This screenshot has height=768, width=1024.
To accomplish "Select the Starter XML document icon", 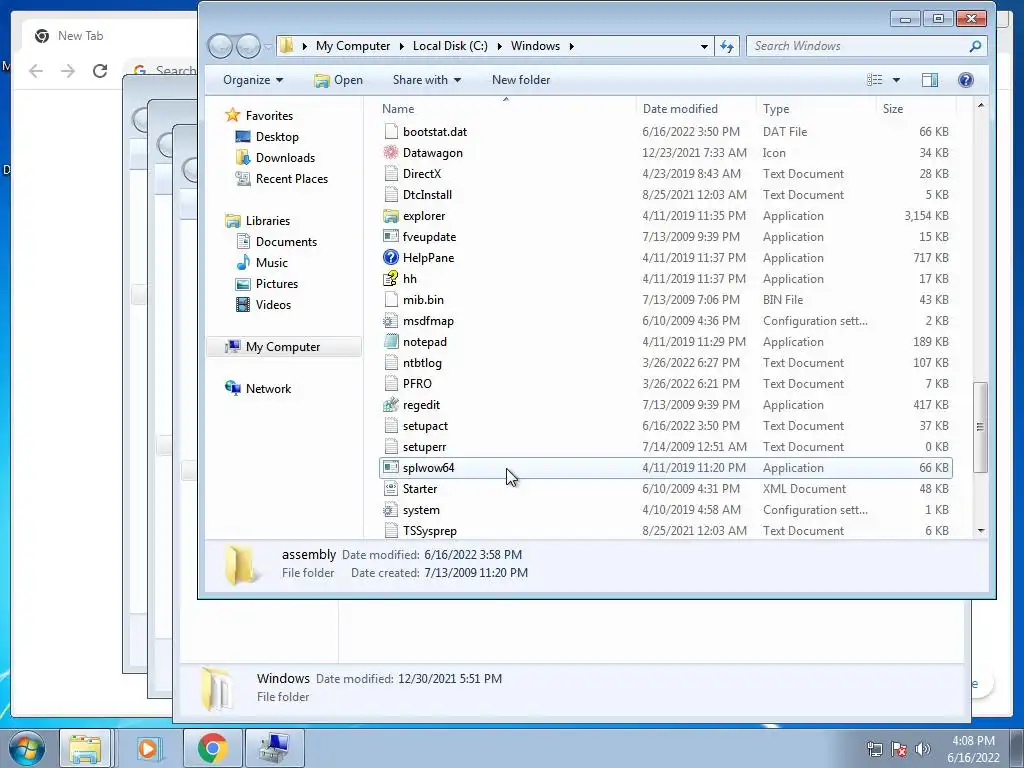I will tap(391, 488).
